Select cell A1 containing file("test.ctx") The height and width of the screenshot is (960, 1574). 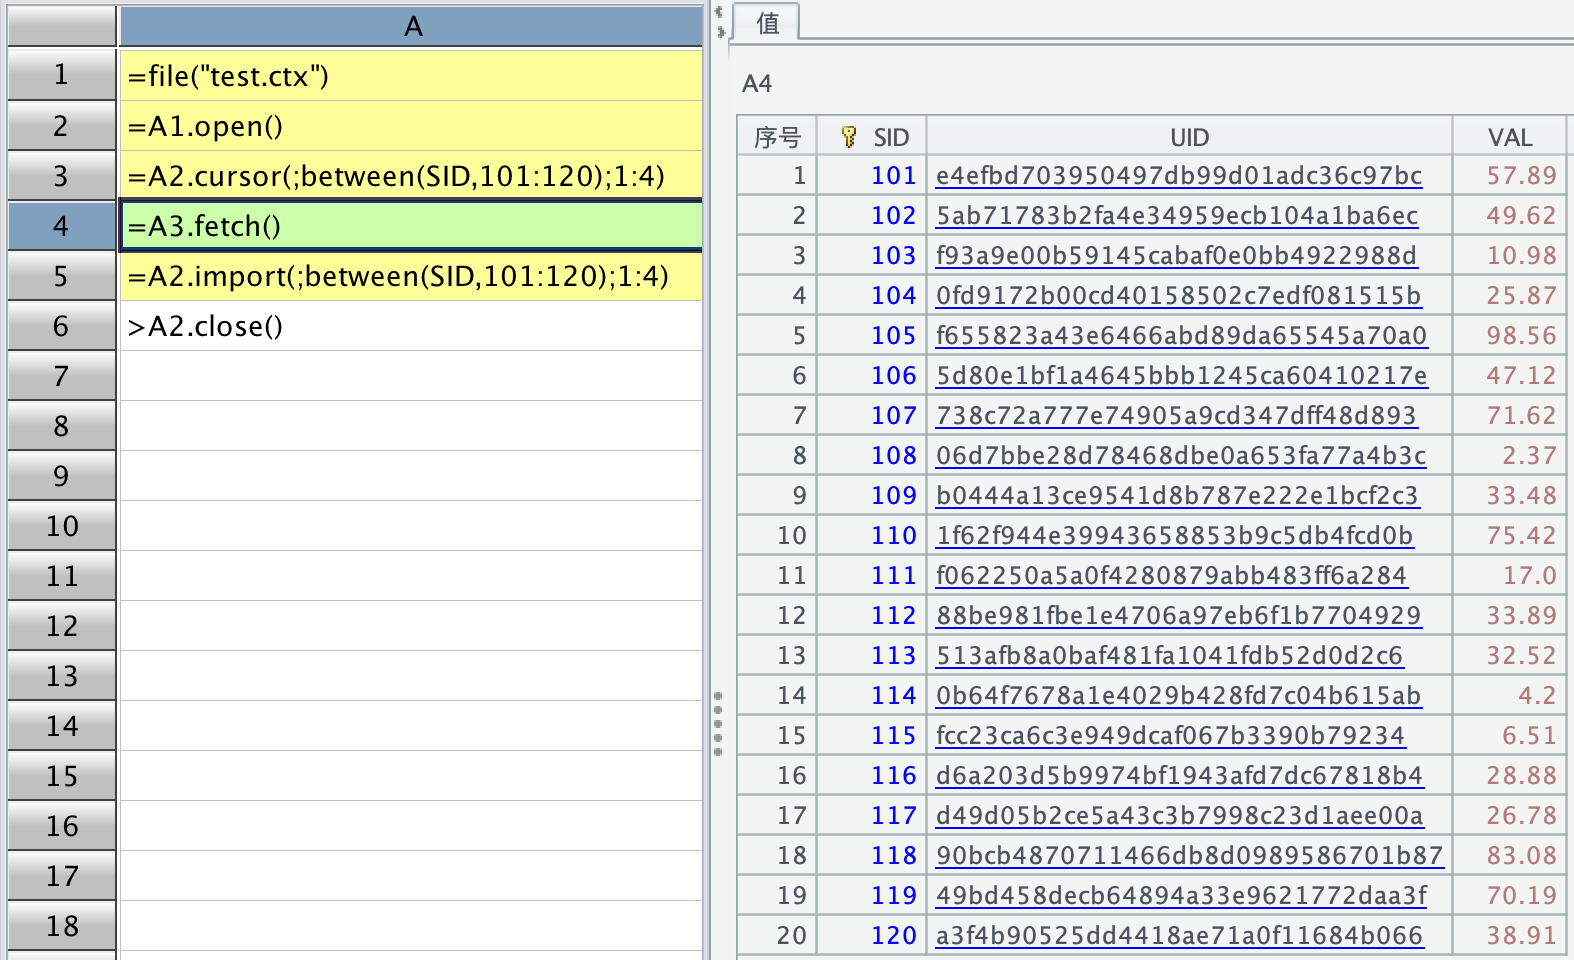410,76
